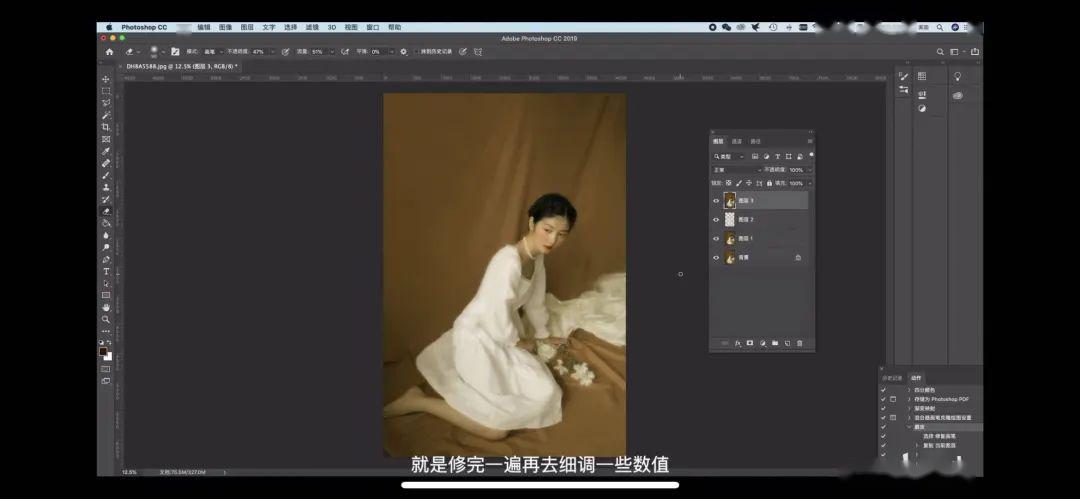Select the 图层 2 layer thumbnail
This screenshot has height=499, width=1080.
(x=729, y=219)
